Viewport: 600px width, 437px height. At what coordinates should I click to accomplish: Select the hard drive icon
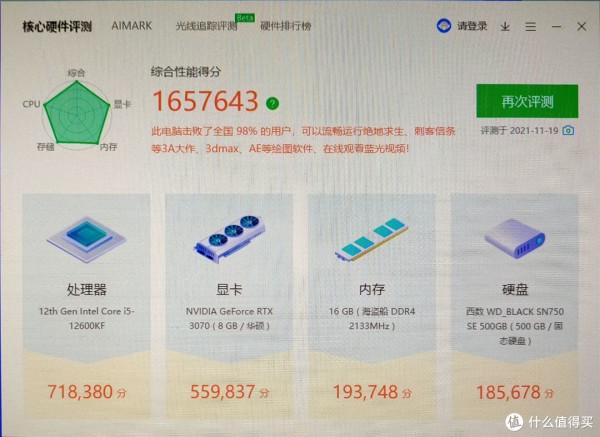pos(515,238)
